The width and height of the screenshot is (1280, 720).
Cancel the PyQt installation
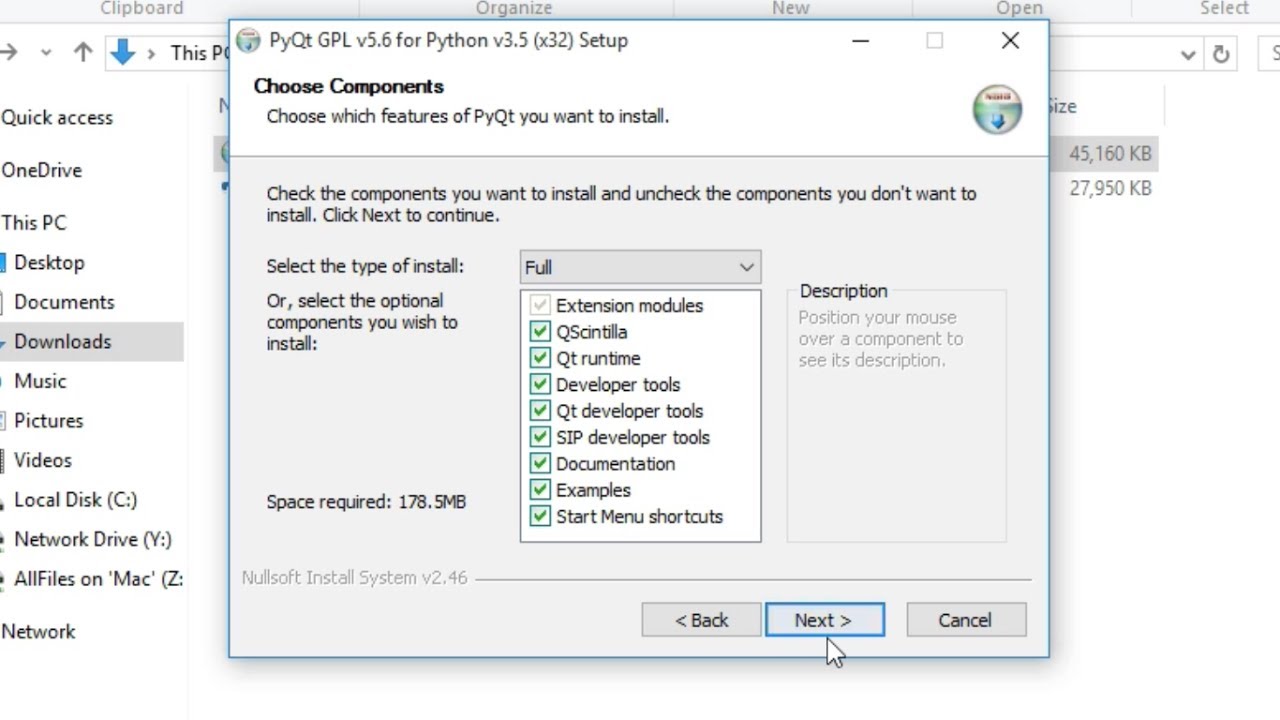pyautogui.click(x=965, y=620)
